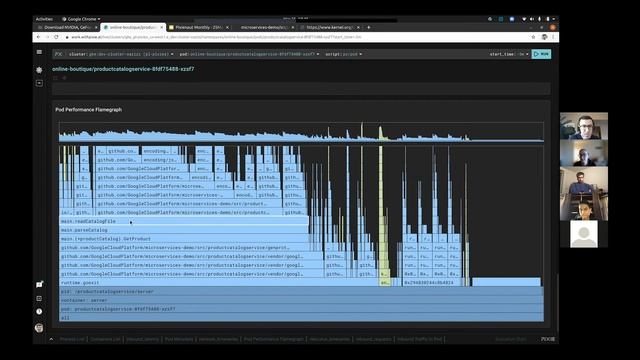Screen dimensions: 640x360
Task: Click the gear-shaped icon in the left sidebar
Action: point(39,70)
